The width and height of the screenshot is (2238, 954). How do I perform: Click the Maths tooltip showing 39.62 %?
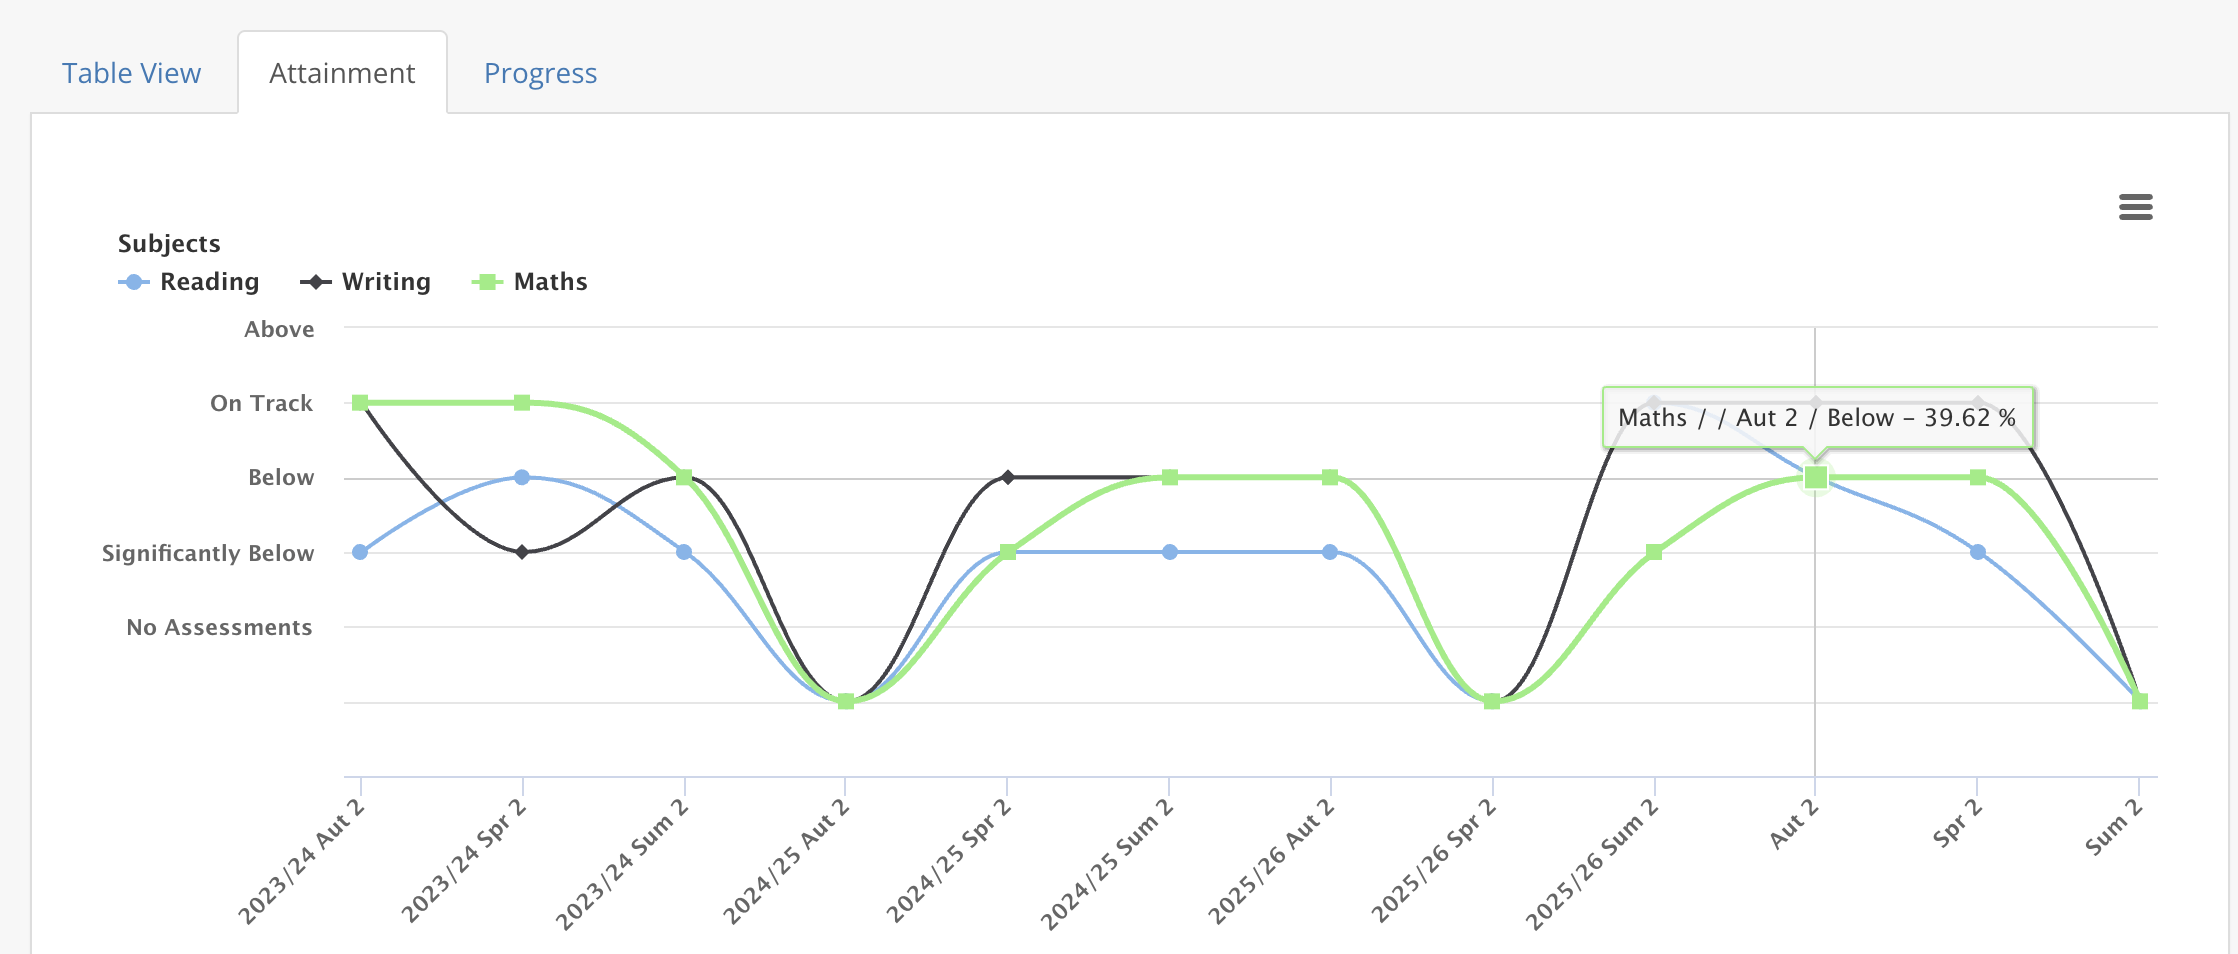(x=1817, y=418)
